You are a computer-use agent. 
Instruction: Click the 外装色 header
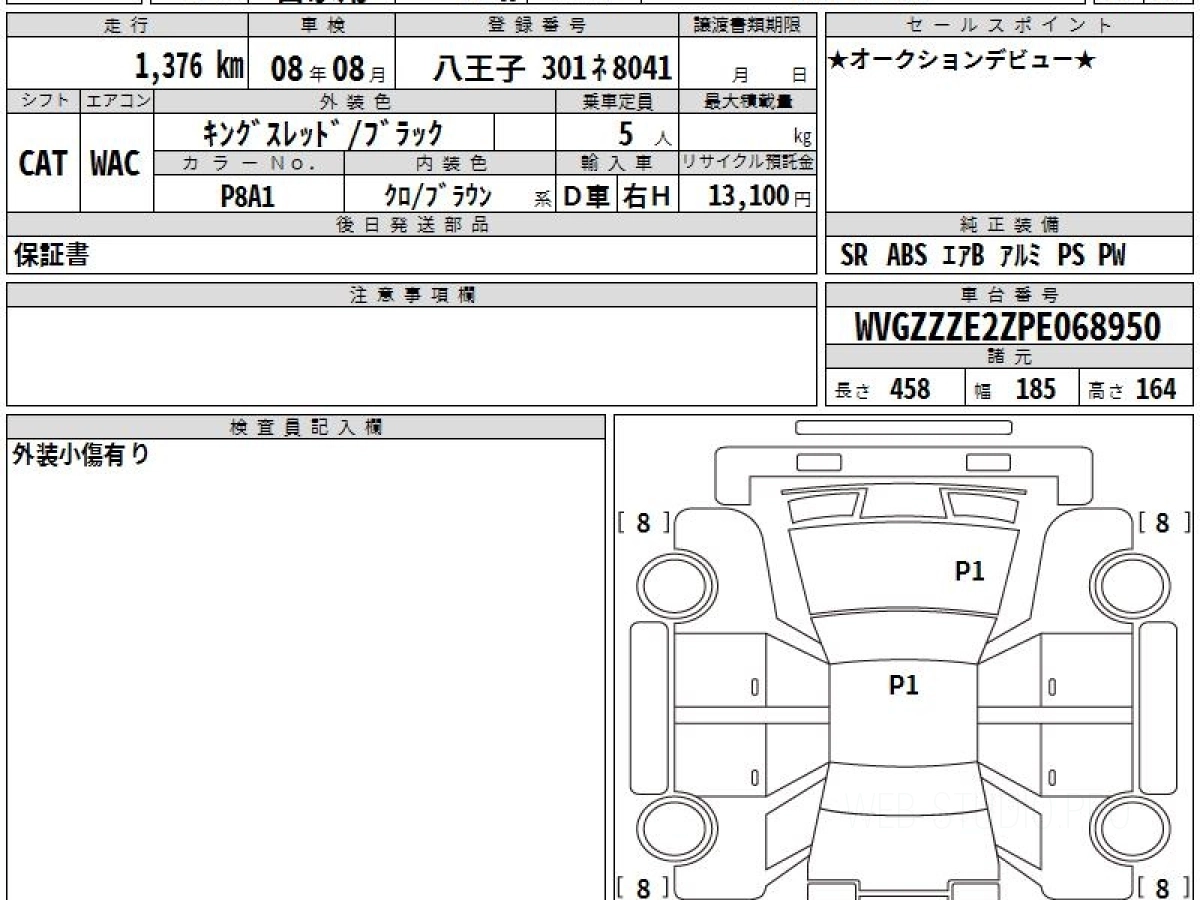[355, 101]
